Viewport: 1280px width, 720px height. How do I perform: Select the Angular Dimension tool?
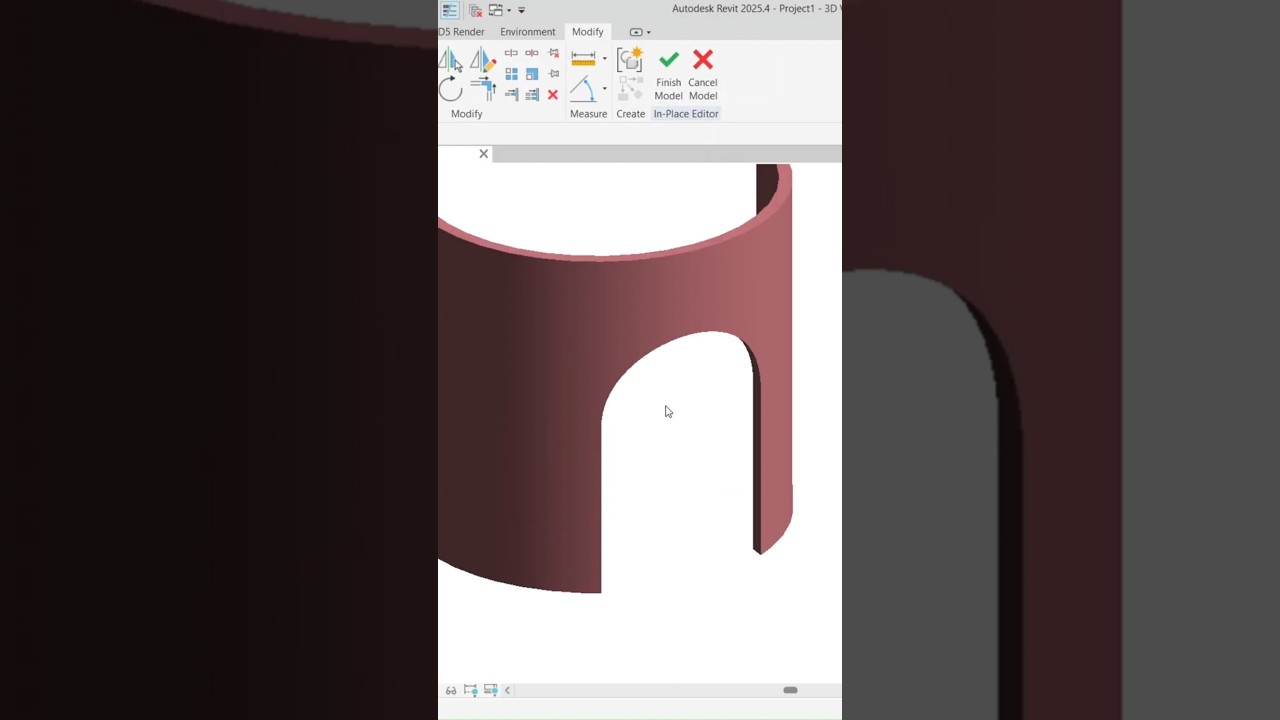583,88
